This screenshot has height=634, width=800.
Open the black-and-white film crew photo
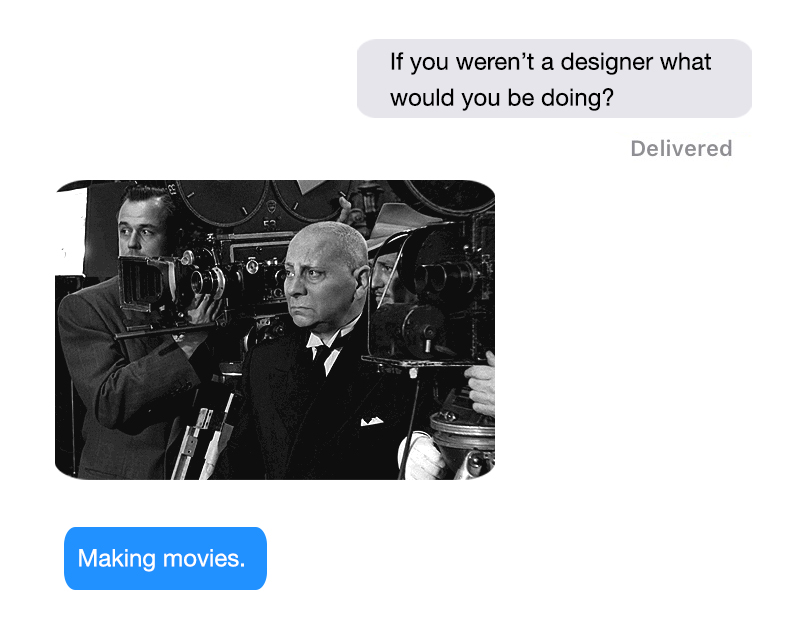(x=275, y=329)
